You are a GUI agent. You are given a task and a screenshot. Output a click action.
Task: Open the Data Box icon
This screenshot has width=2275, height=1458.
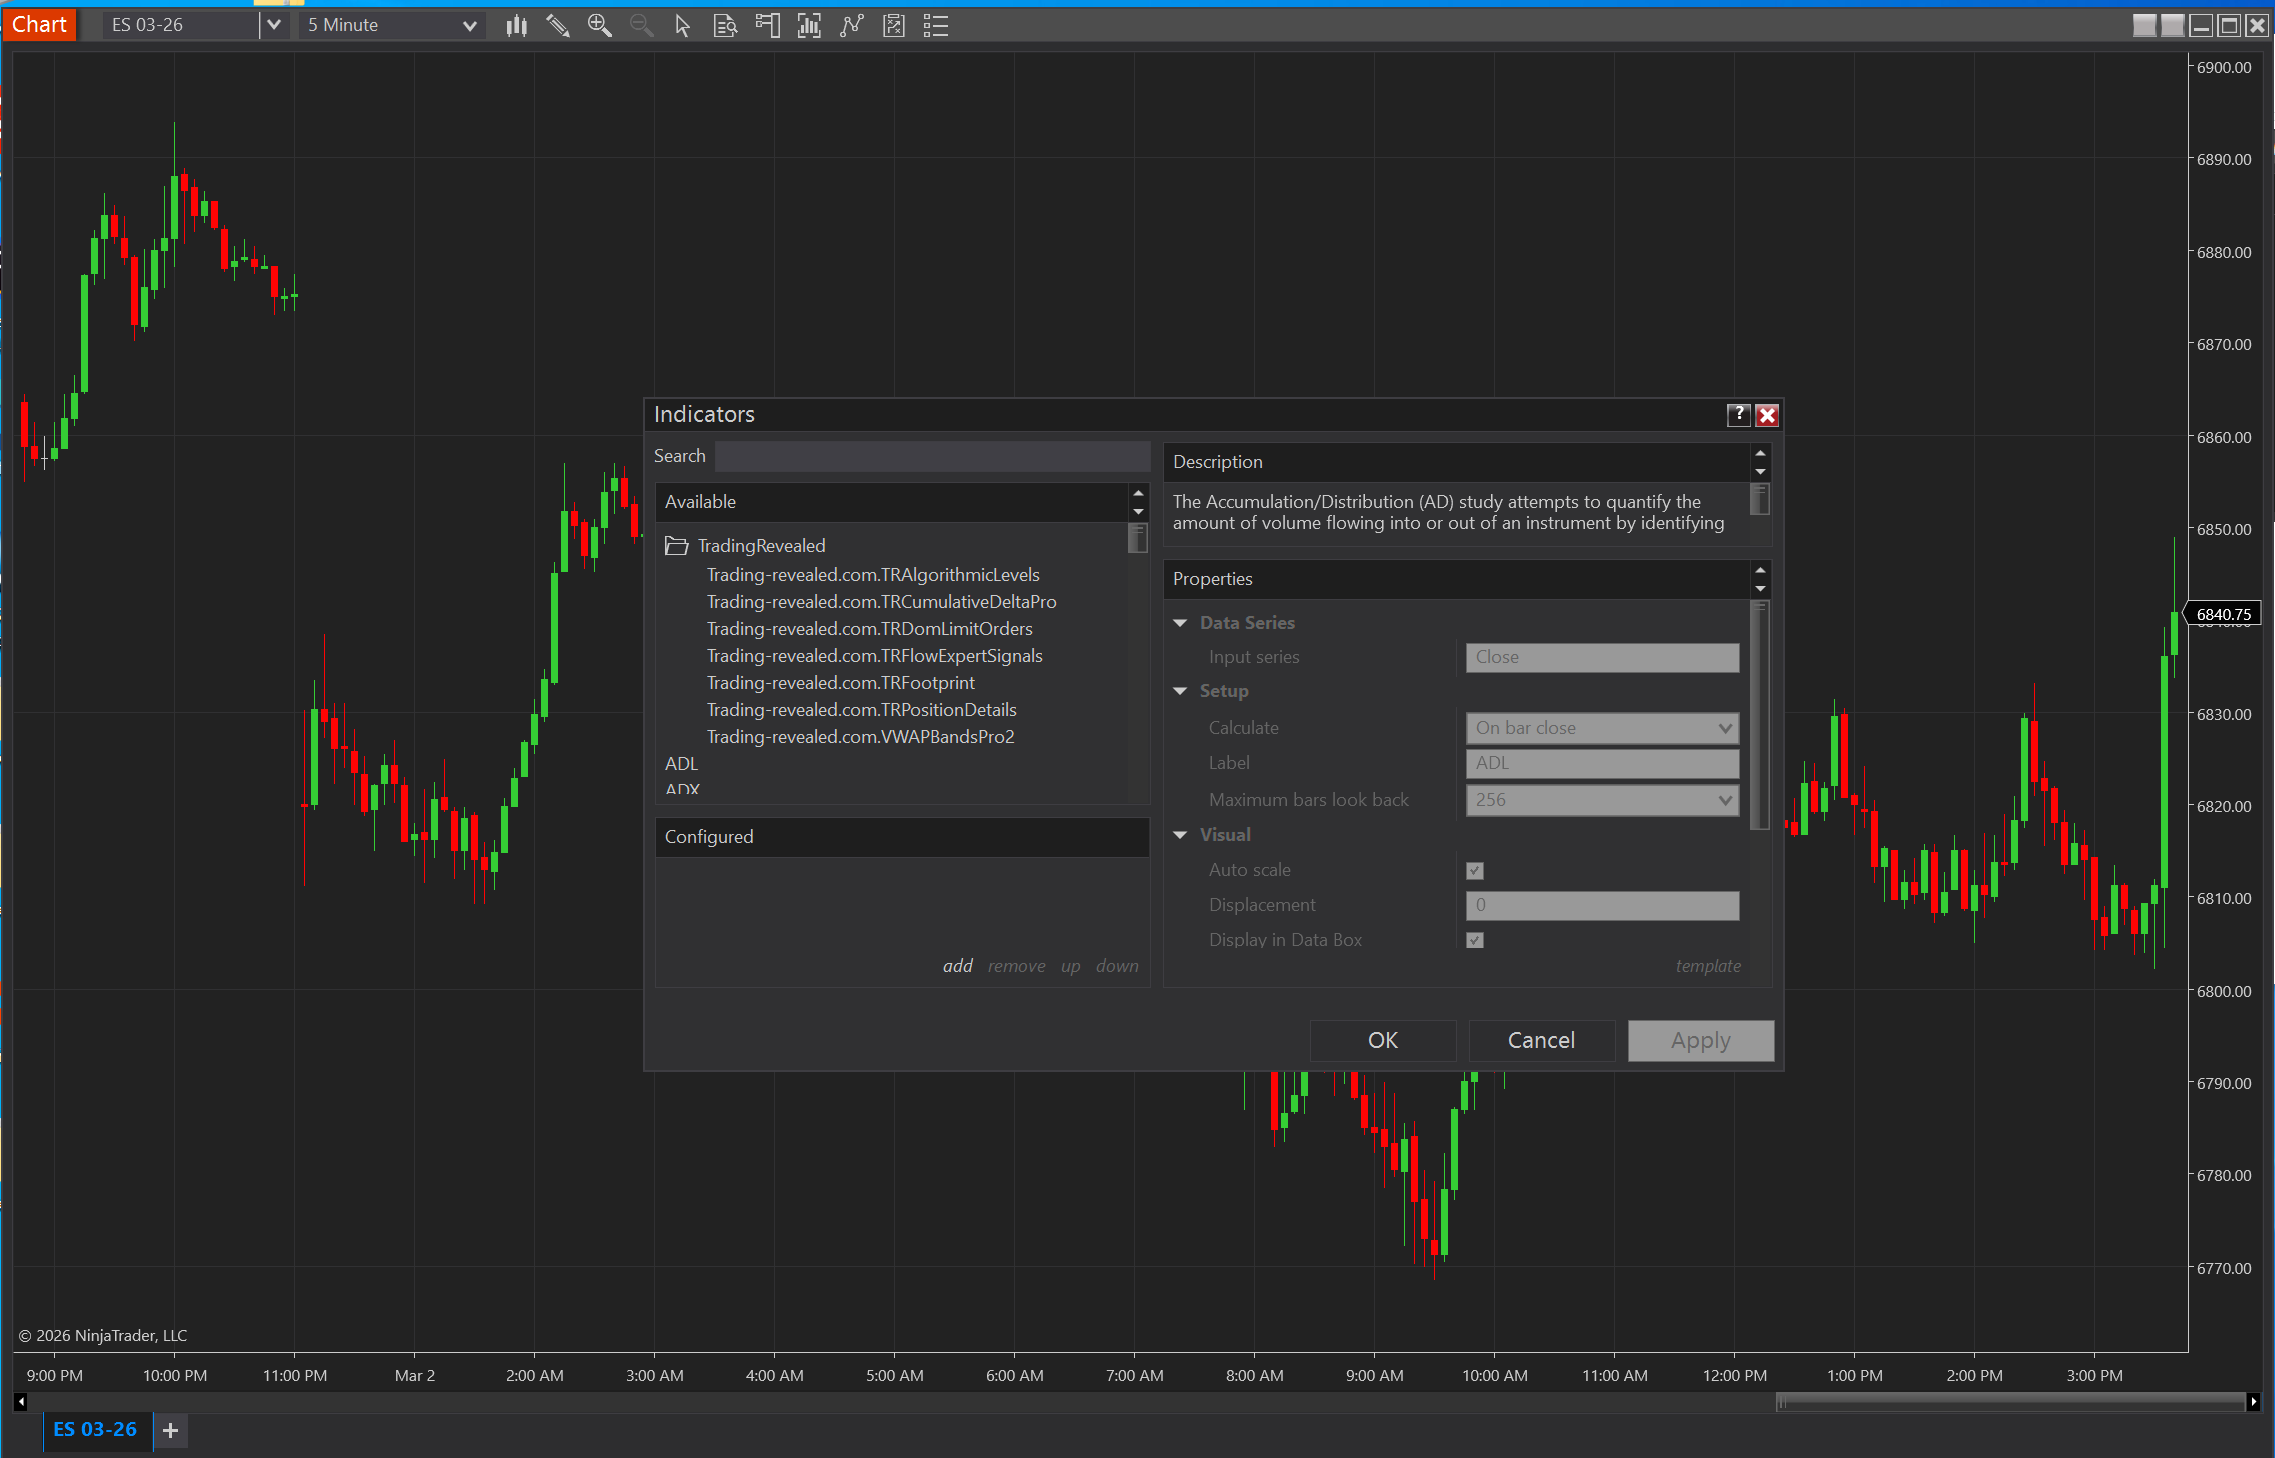[725, 26]
